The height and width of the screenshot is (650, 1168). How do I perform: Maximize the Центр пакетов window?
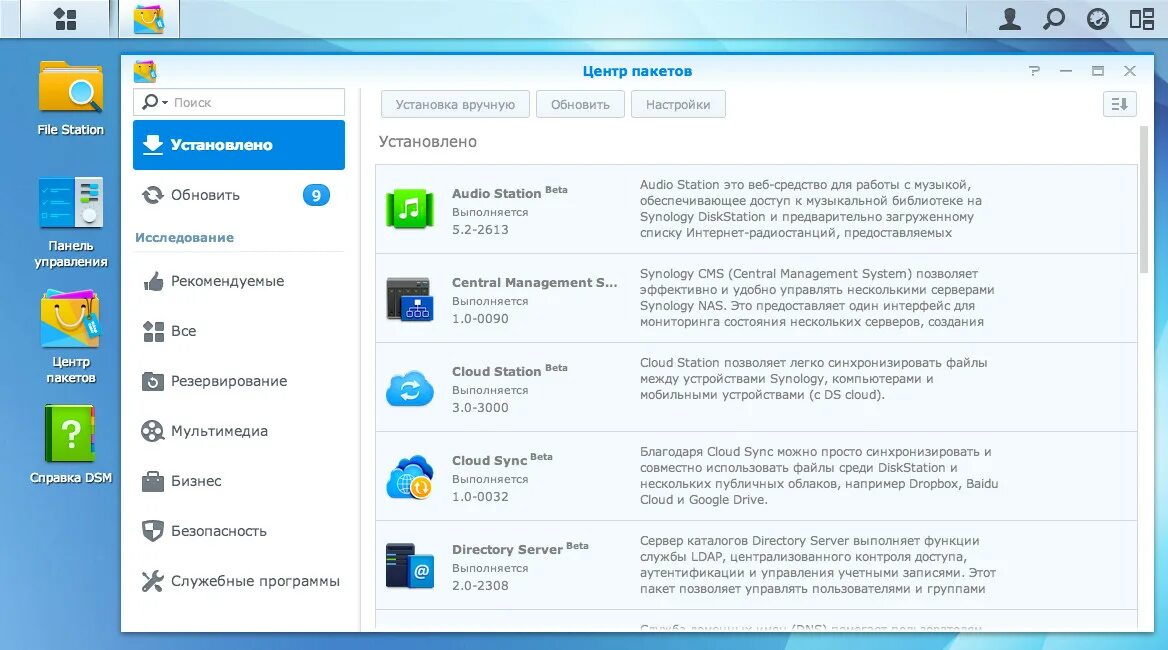tap(1098, 71)
